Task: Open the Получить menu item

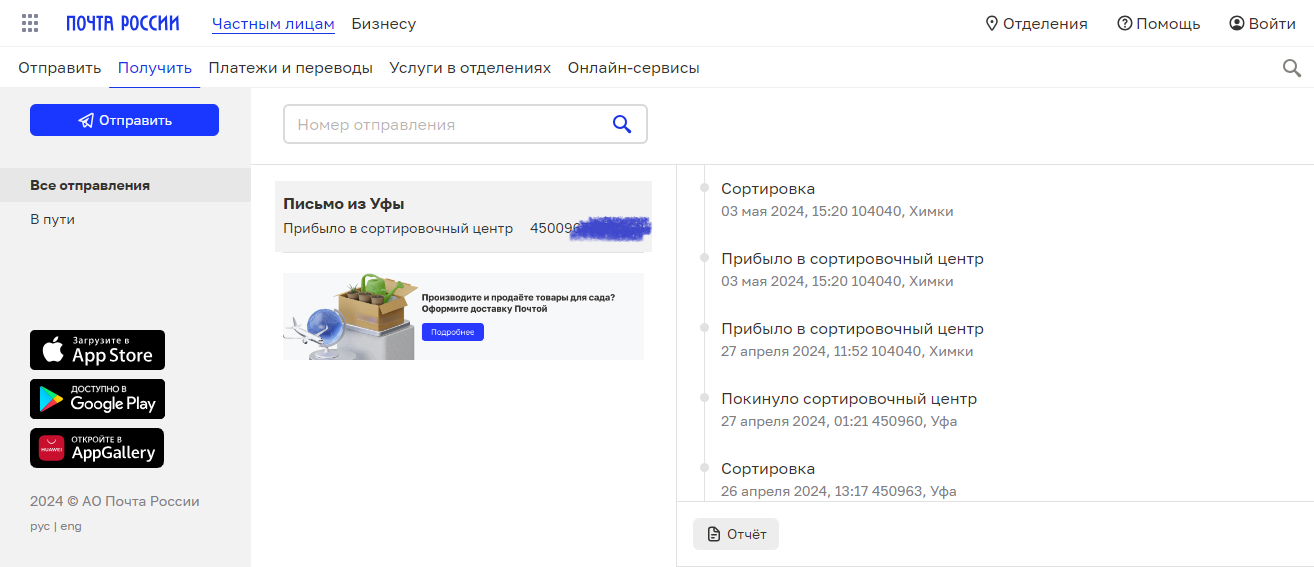Action: click(155, 68)
